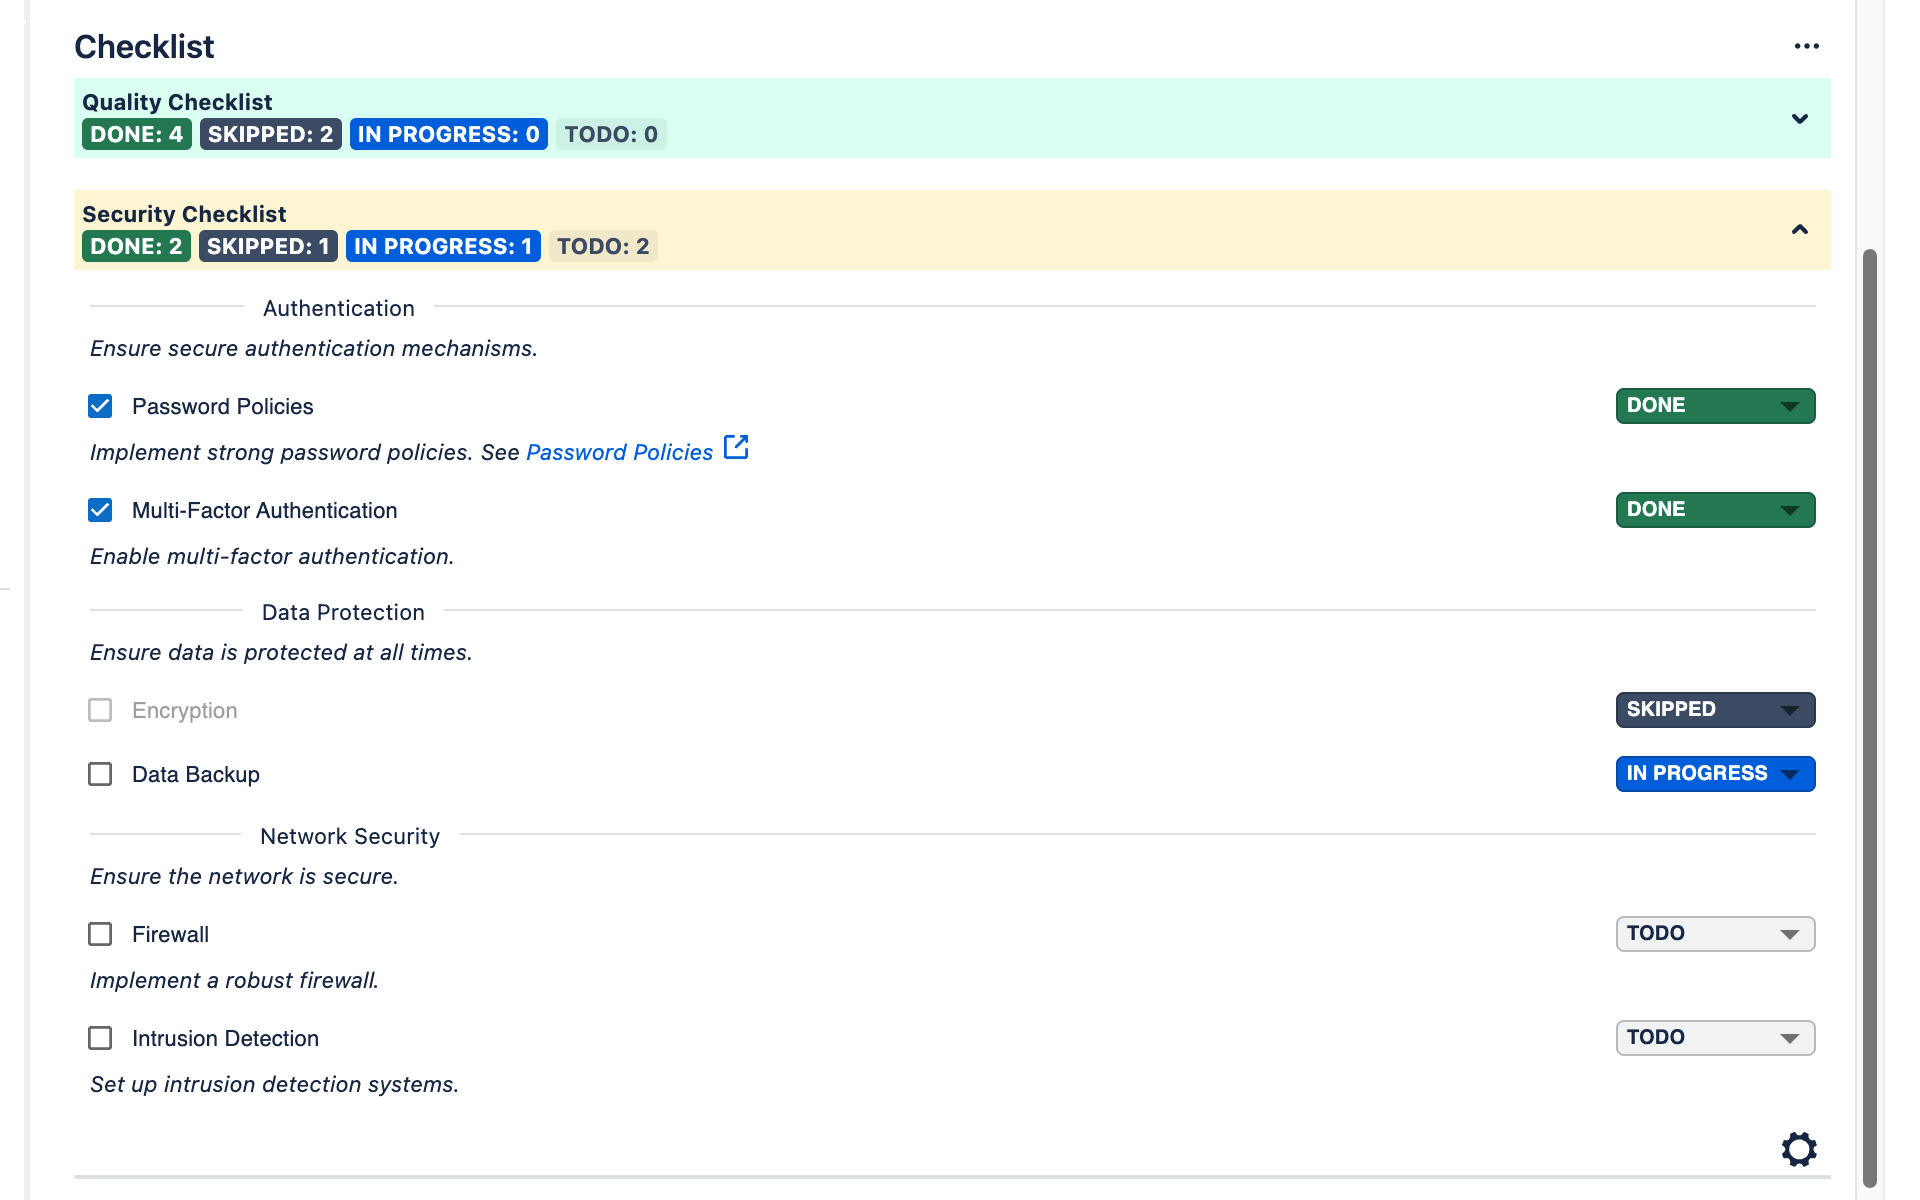Open the IN PROGRESS dropdown for Data Backup
Screen dimensions: 1920x1200
pos(1714,773)
